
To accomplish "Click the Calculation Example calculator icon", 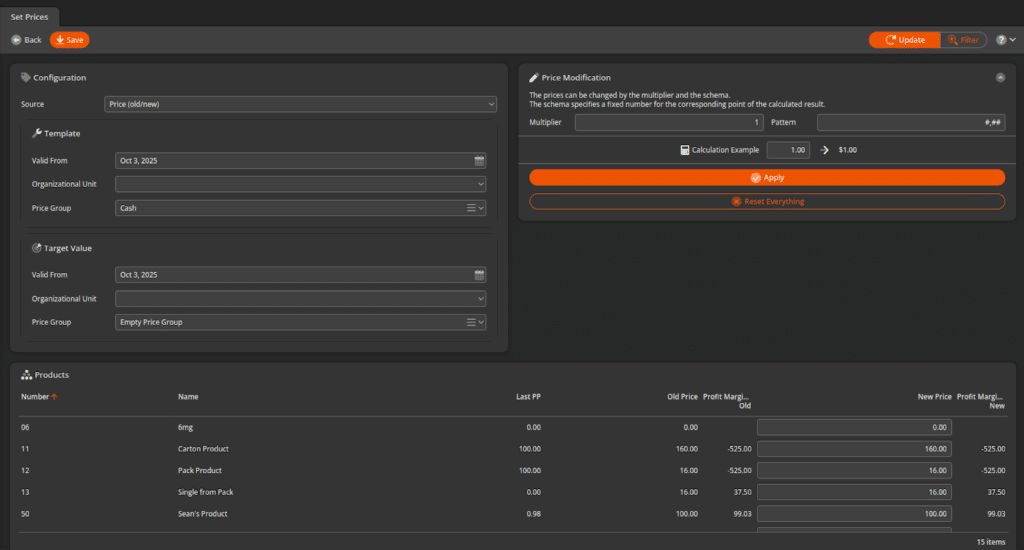I will point(684,150).
